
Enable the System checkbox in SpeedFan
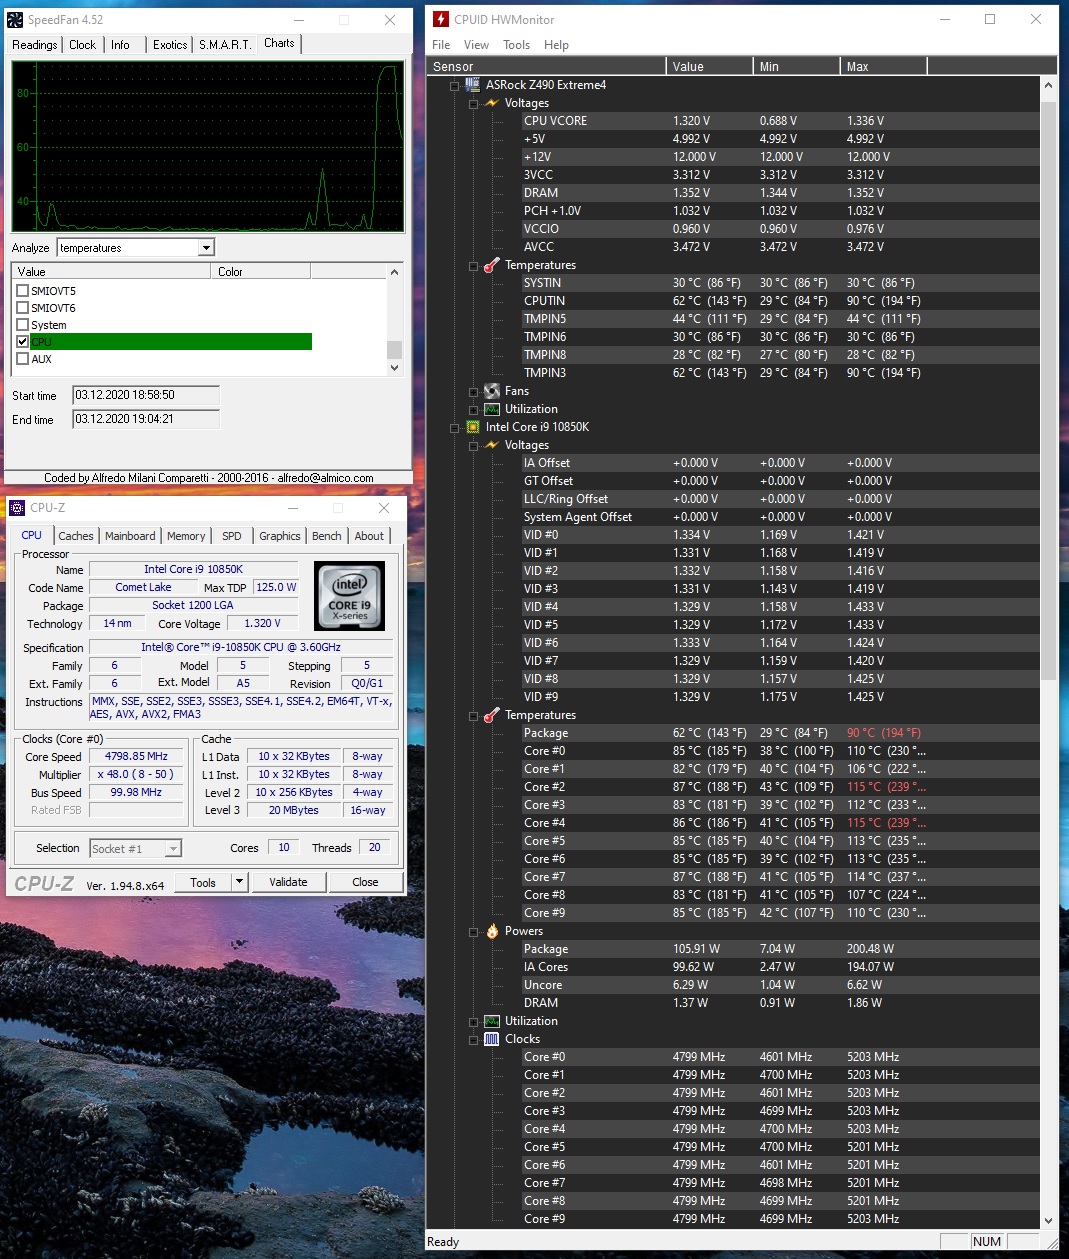pos(21,324)
